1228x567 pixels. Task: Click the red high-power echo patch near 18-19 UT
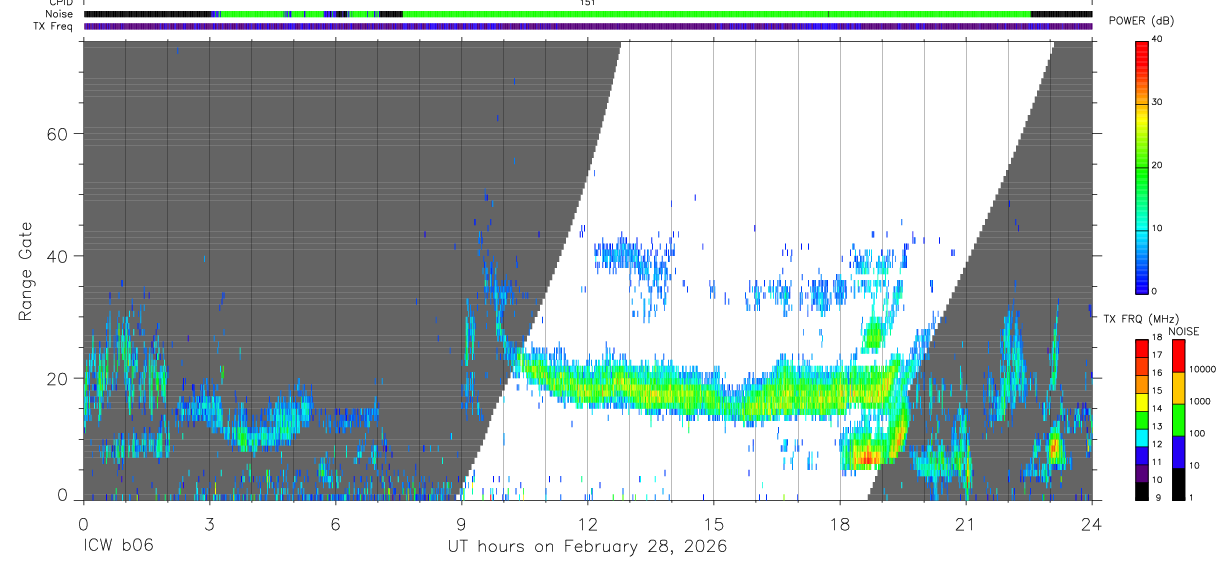point(866,458)
